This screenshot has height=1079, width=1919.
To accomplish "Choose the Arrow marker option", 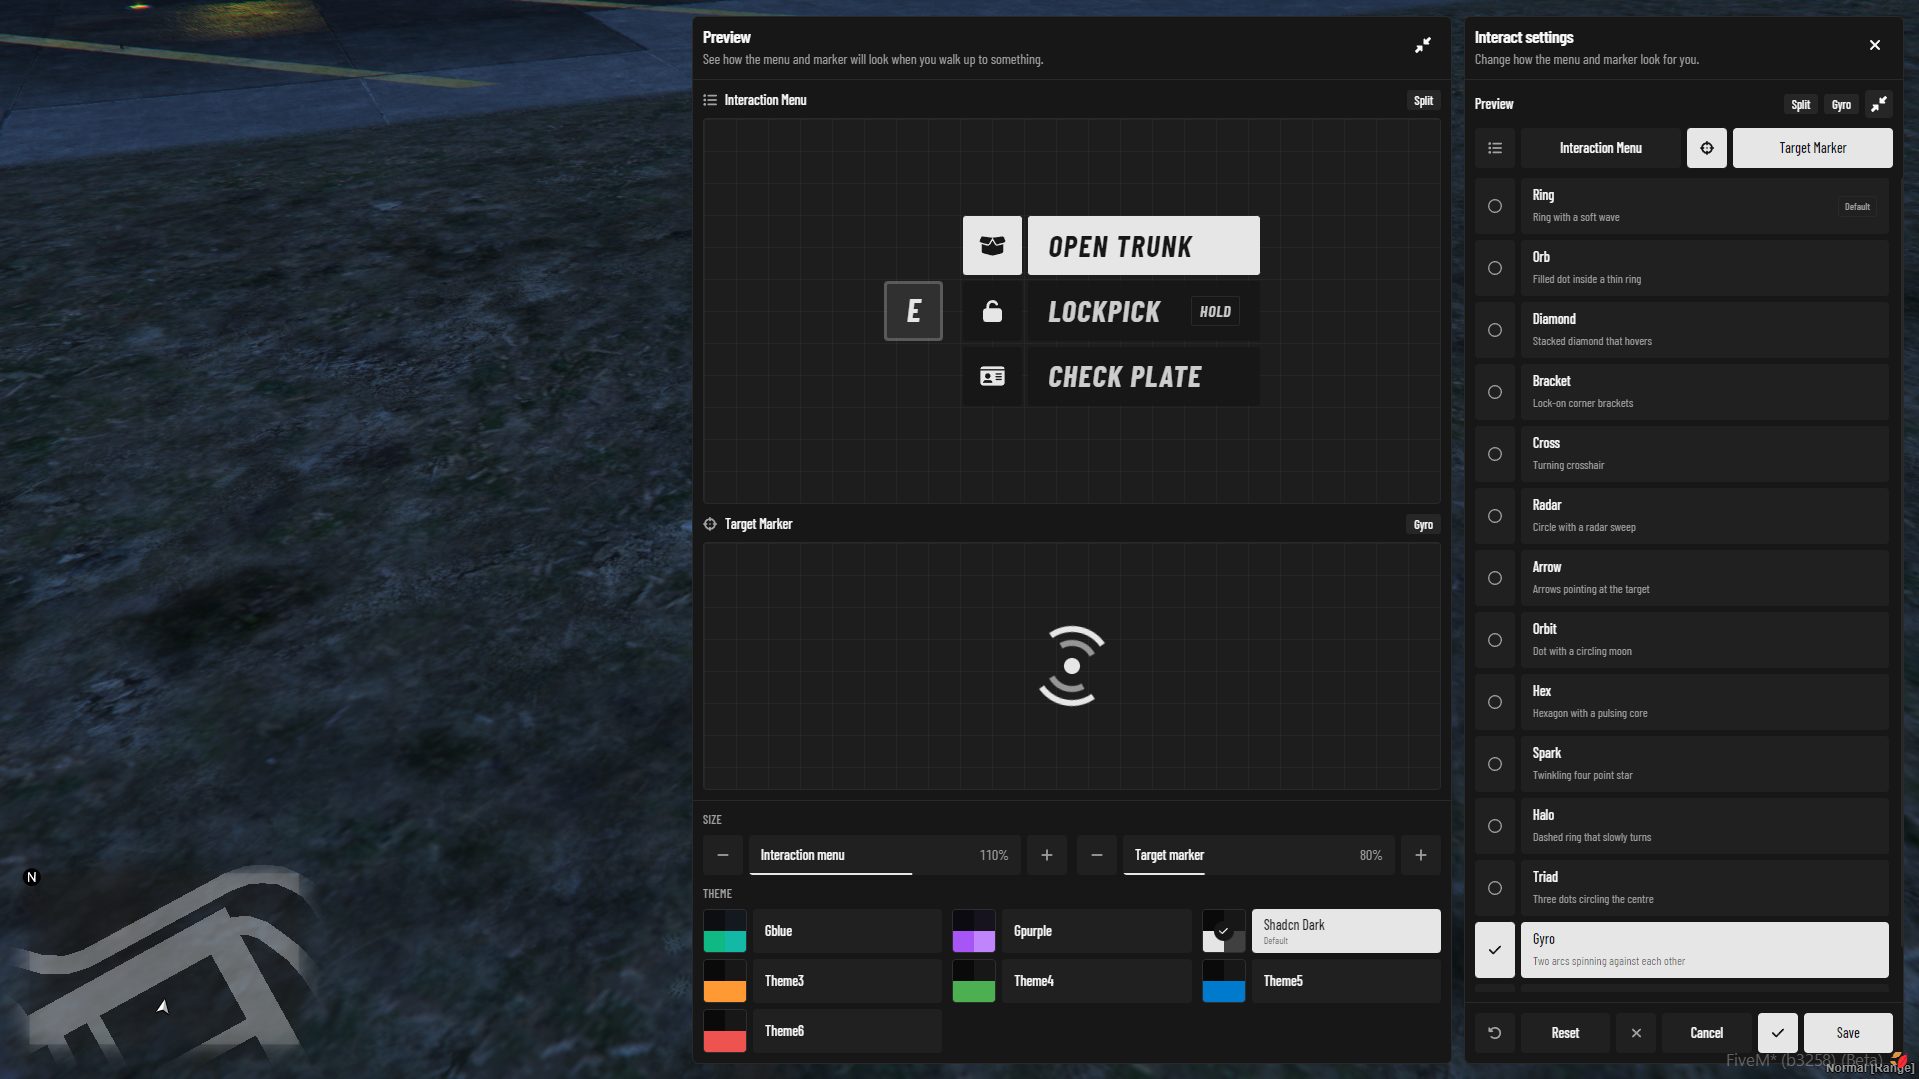I will click(x=1704, y=578).
